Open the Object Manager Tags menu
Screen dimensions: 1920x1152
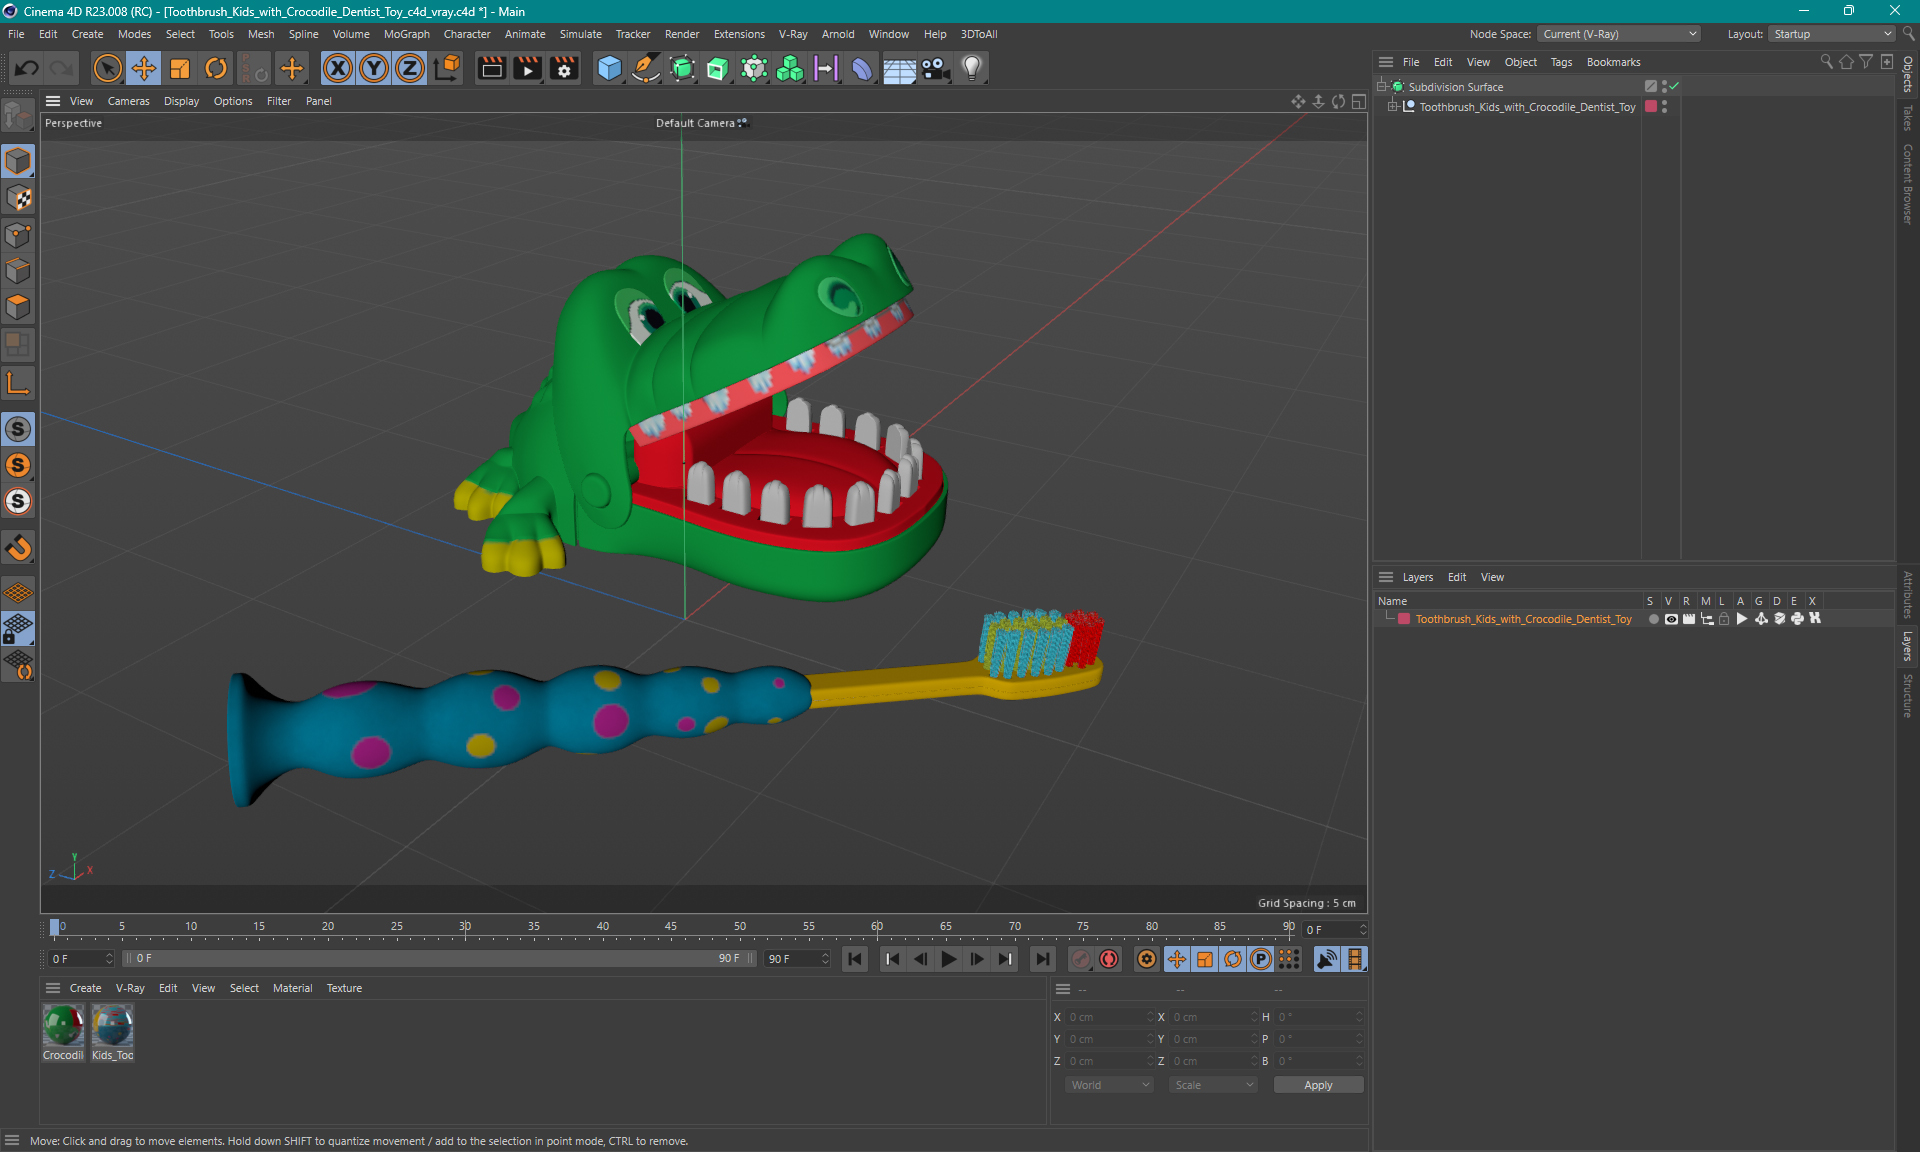[1561, 62]
